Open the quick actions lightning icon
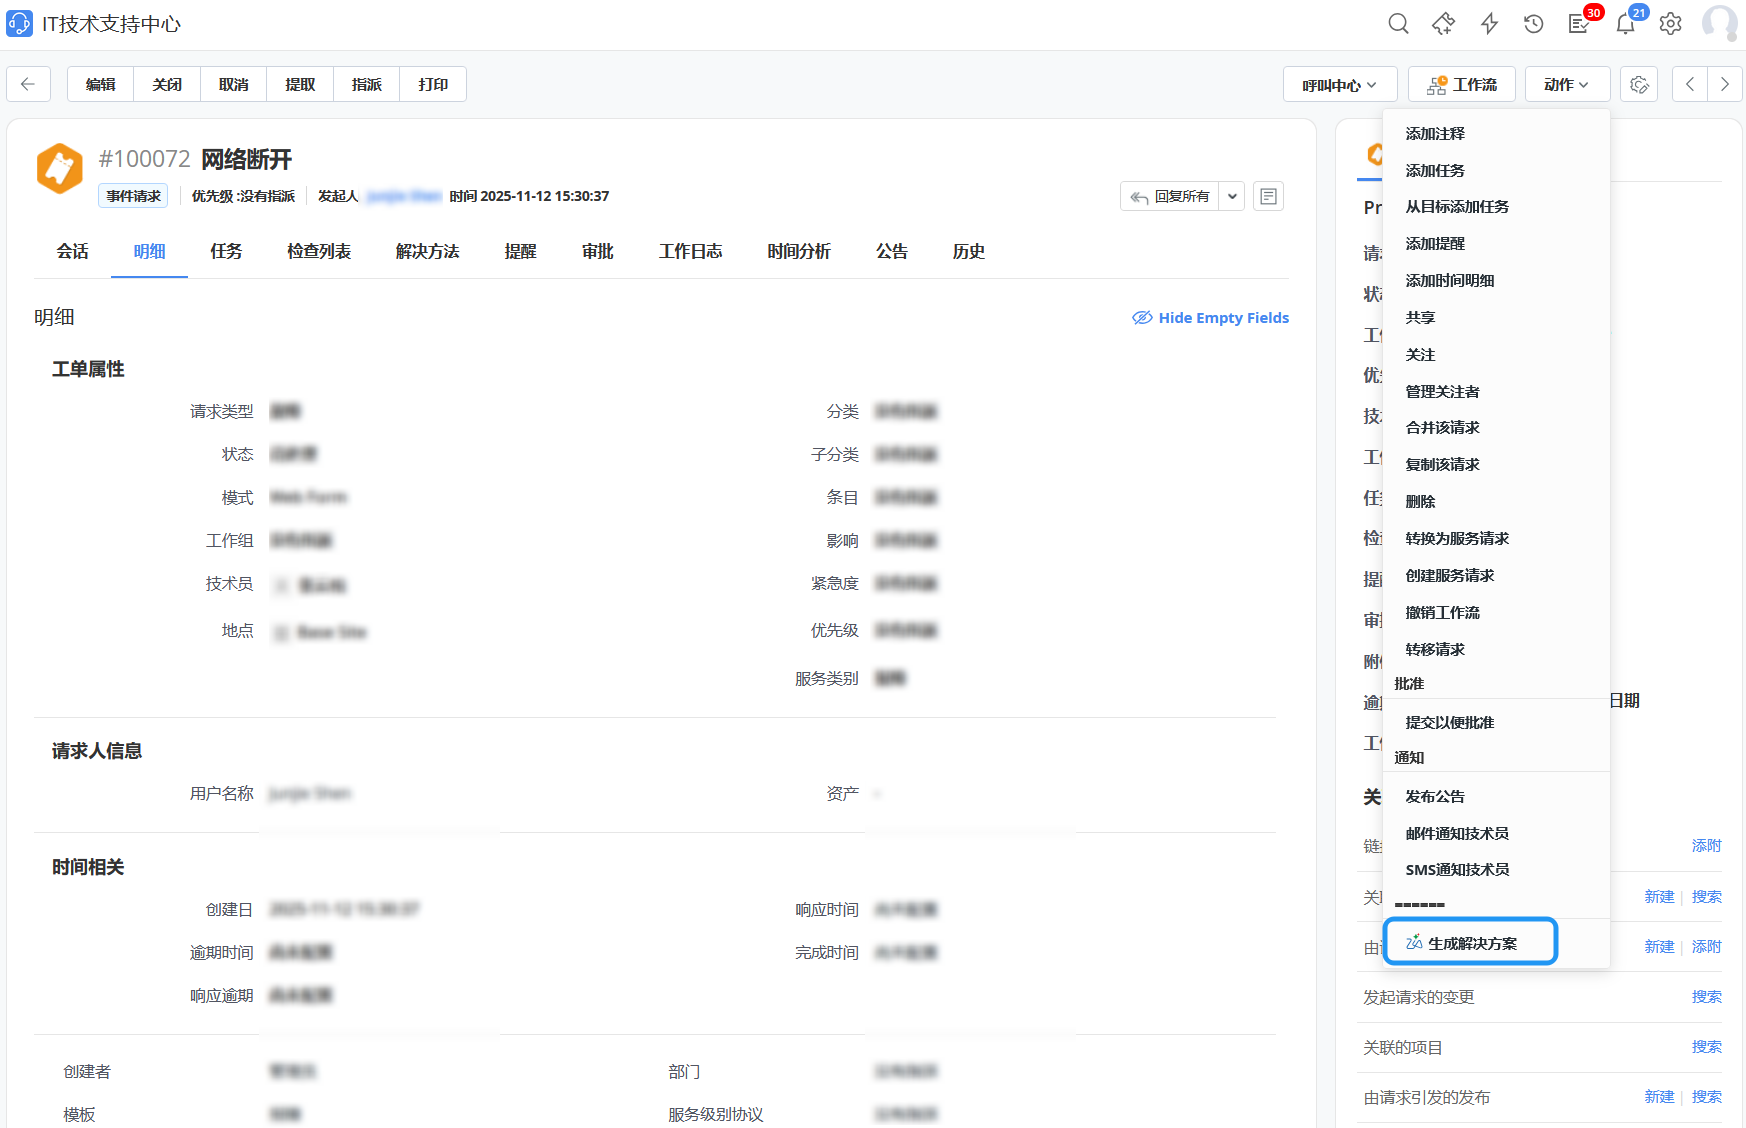This screenshot has width=1746, height=1128. pyautogui.click(x=1489, y=24)
